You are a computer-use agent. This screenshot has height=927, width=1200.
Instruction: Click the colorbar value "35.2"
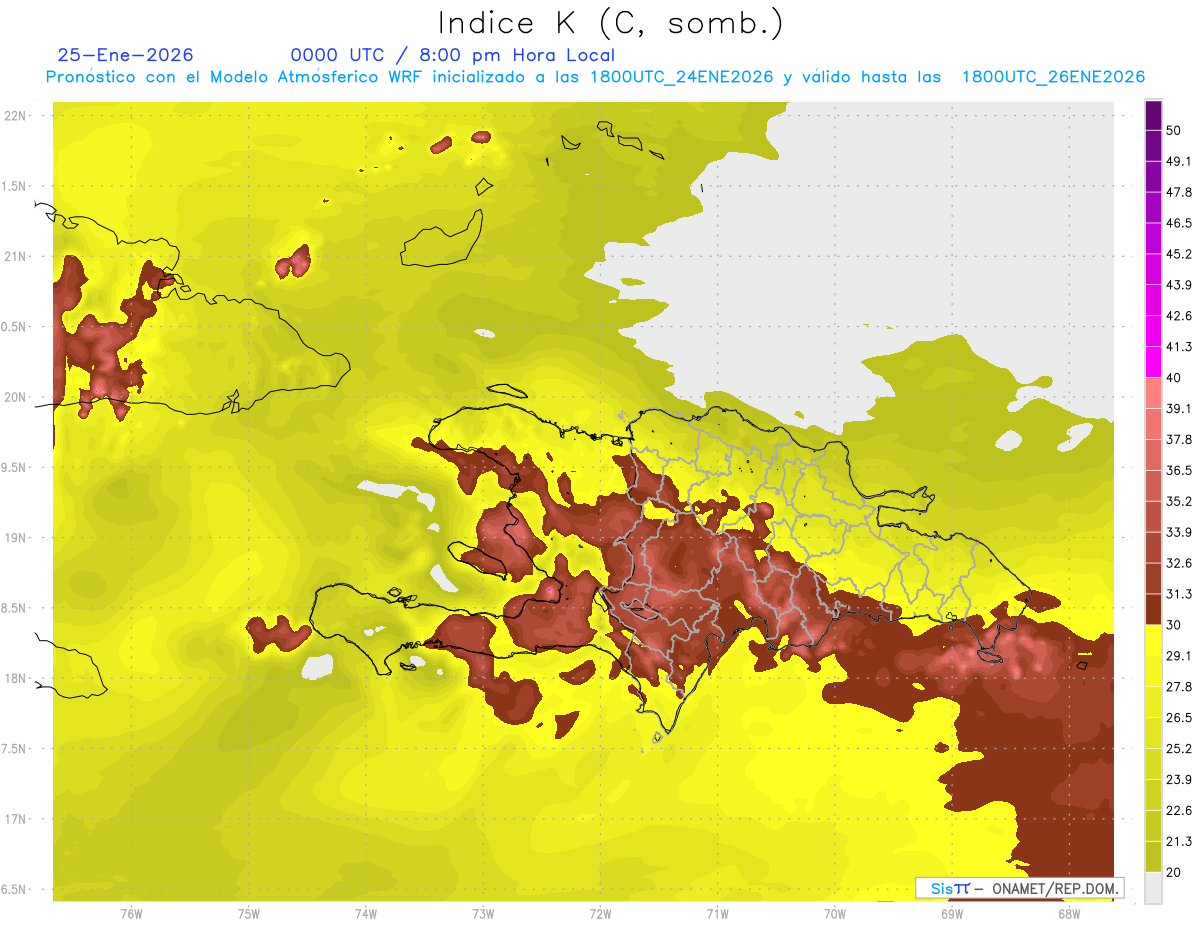click(1179, 501)
